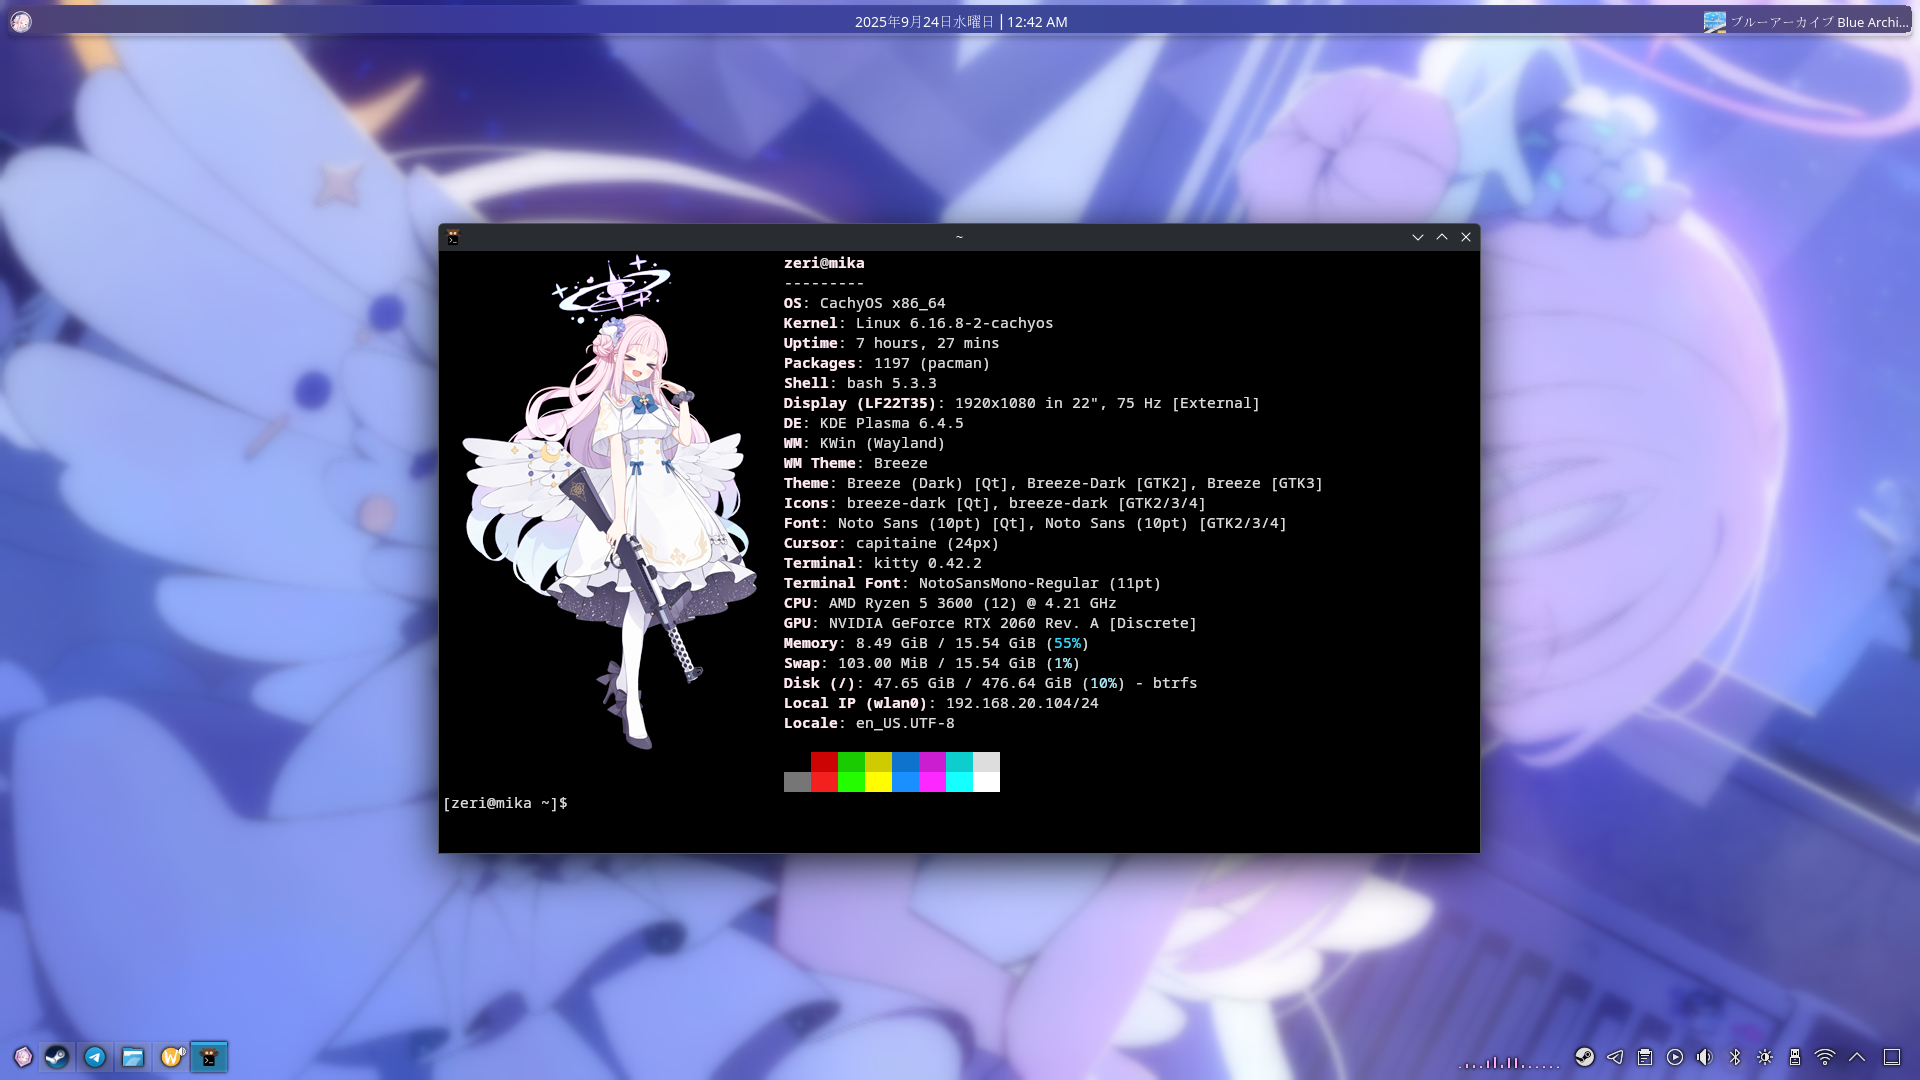The height and width of the screenshot is (1080, 1920).
Task: Open the media player tray control
Action: coord(1675,1057)
